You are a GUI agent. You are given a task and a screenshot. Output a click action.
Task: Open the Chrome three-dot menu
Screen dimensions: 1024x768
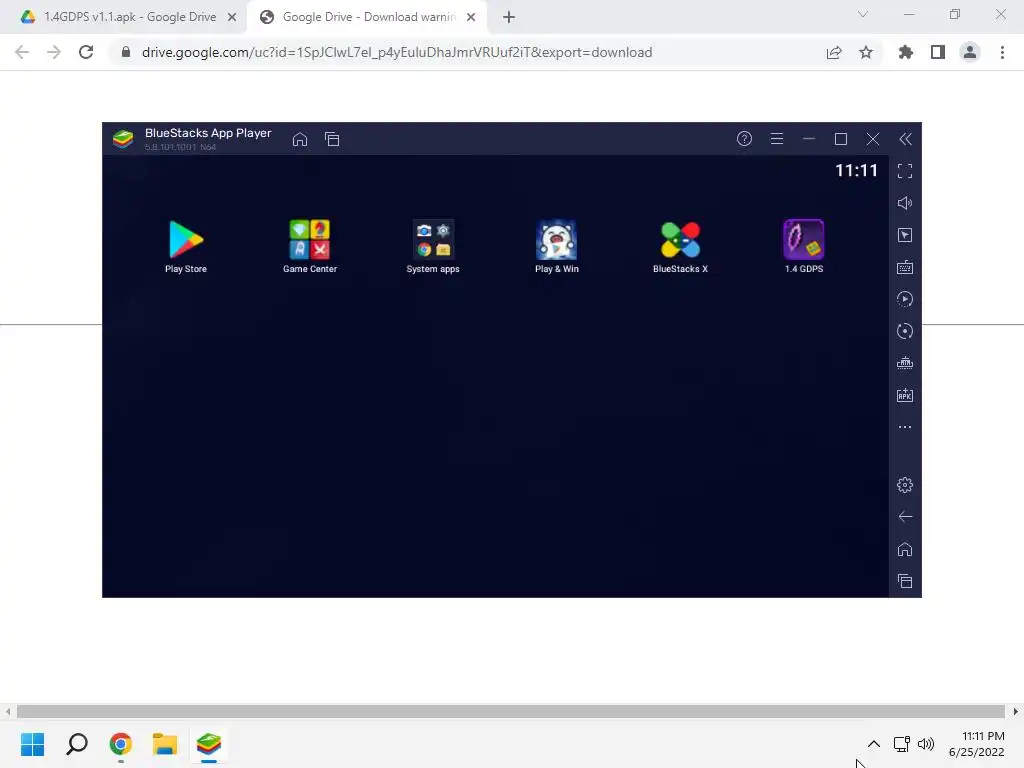pos(1002,52)
